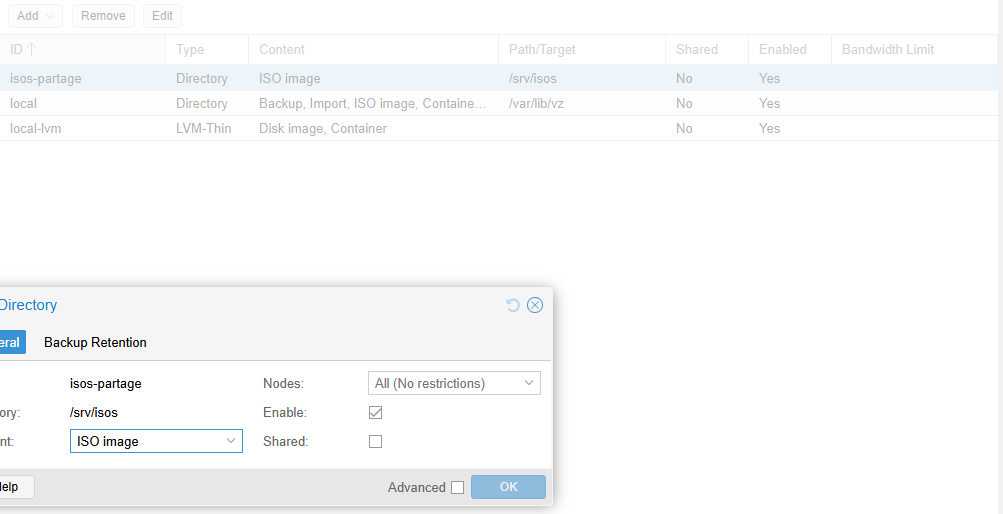Click the Edit button in toolbar
The height and width of the screenshot is (514, 1003).
coord(162,16)
